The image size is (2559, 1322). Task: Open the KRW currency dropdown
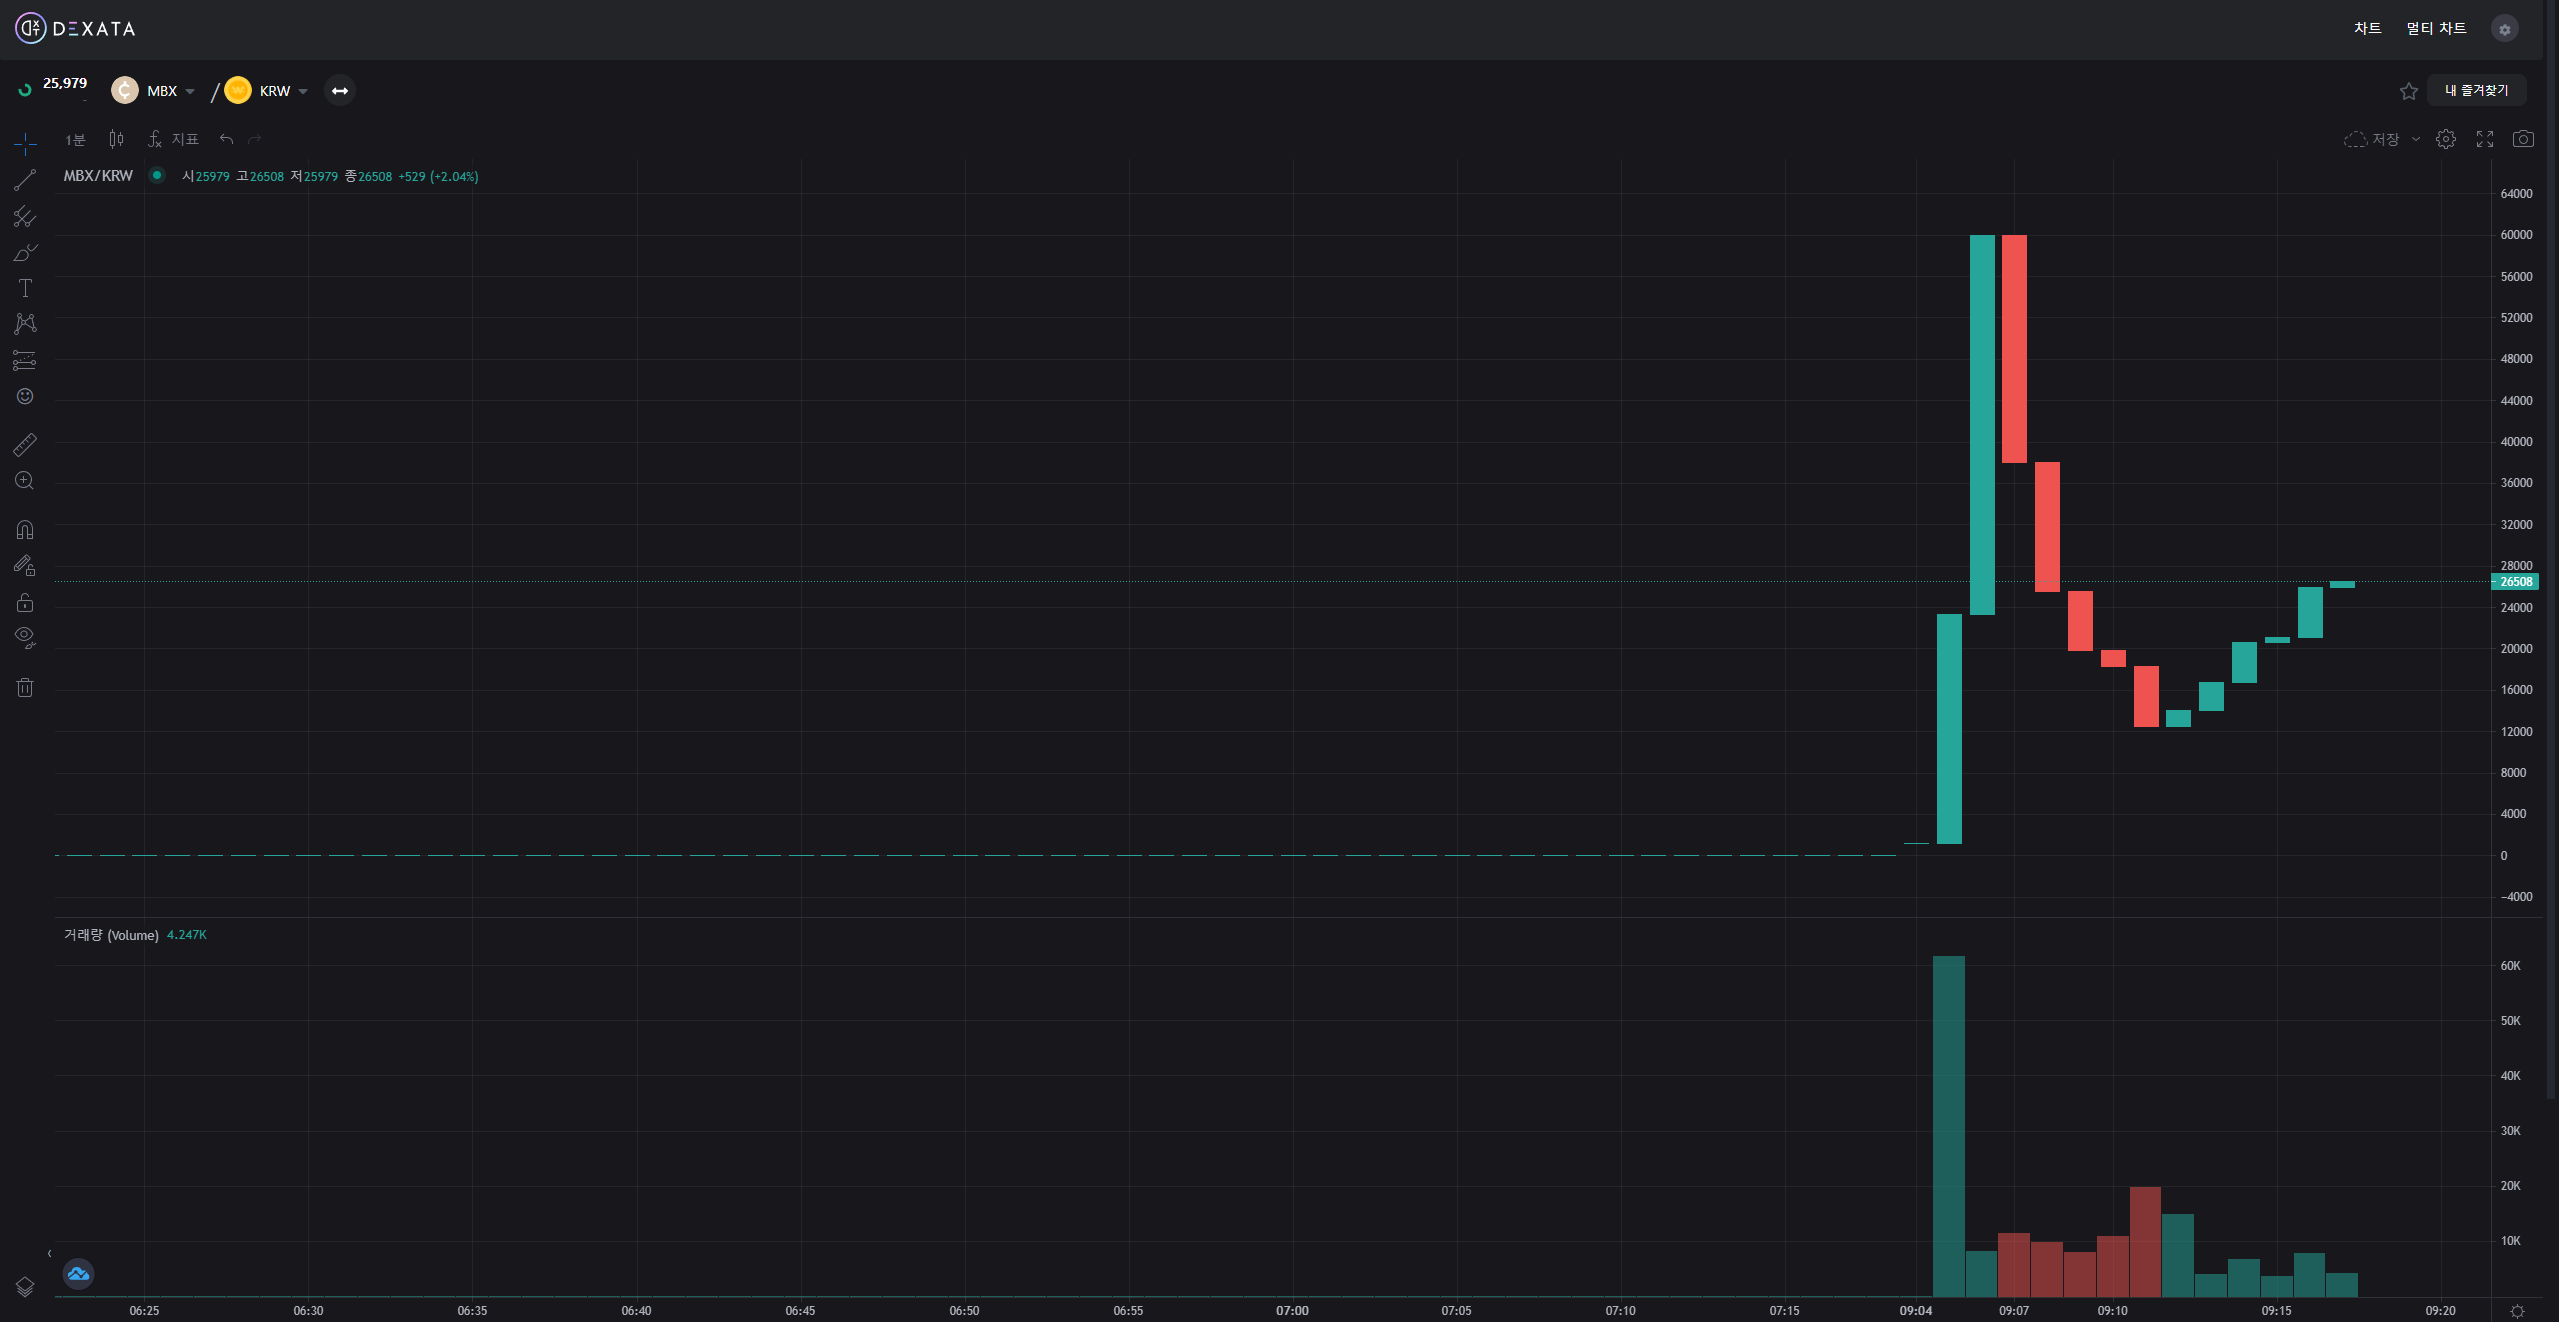(x=303, y=91)
